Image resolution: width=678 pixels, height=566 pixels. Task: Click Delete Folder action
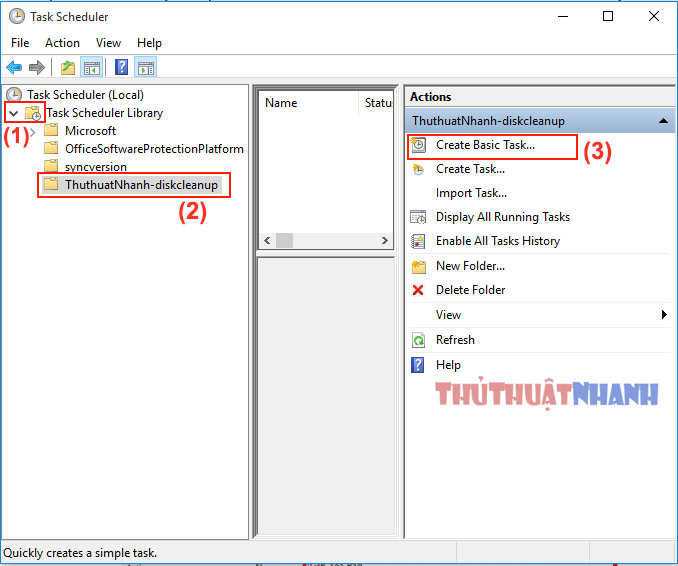pyautogui.click(x=470, y=290)
